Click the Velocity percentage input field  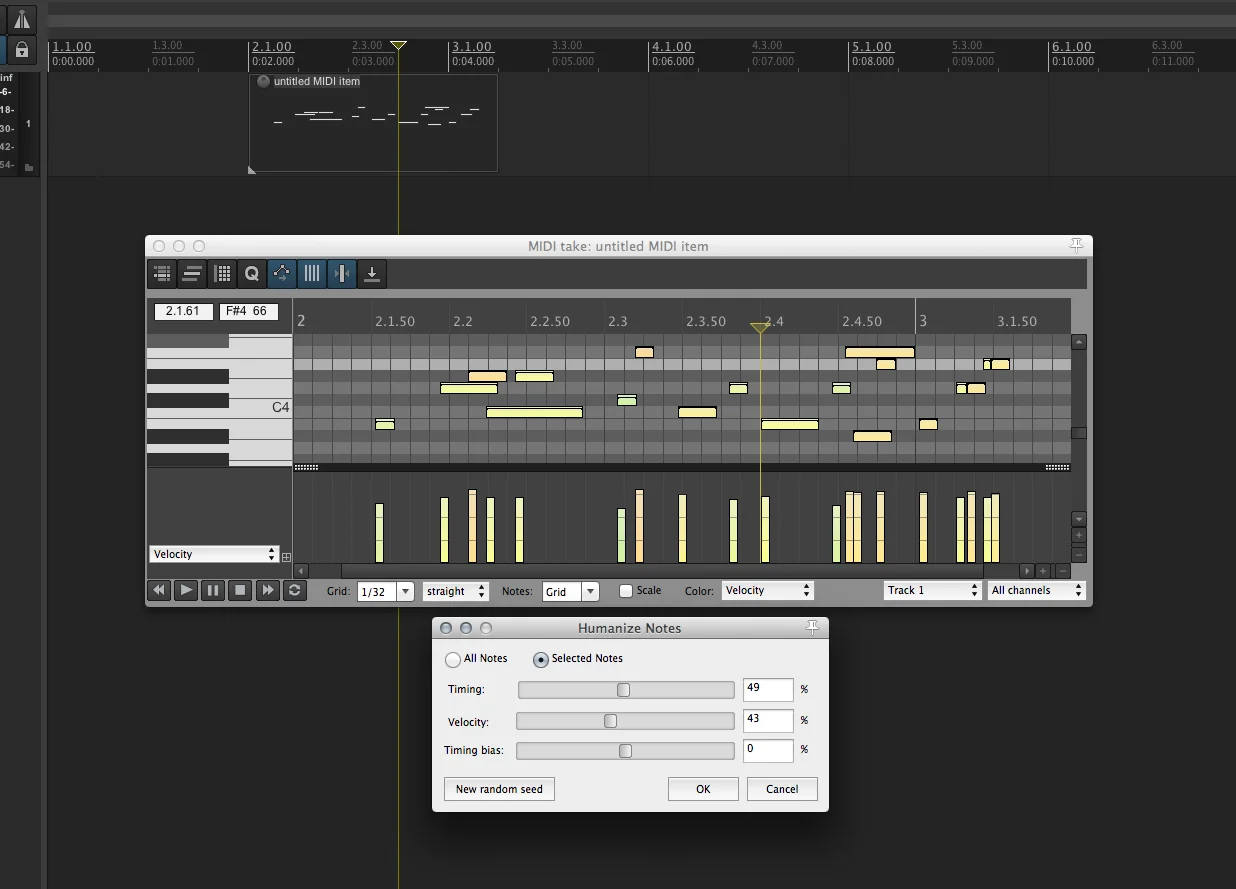(767, 720)
